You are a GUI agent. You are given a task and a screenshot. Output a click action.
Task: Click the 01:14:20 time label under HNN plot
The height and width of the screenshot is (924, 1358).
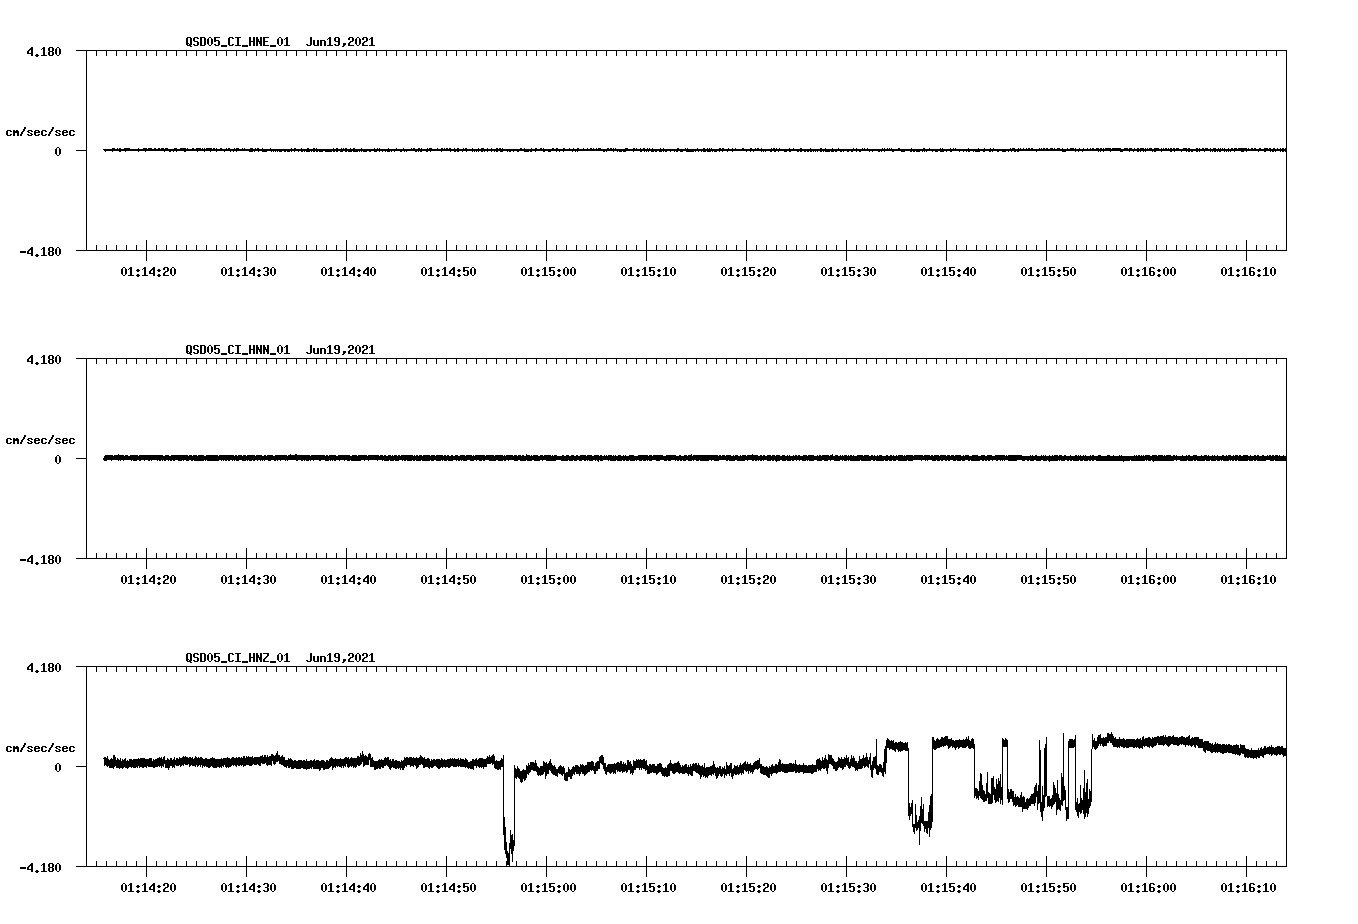148,580
